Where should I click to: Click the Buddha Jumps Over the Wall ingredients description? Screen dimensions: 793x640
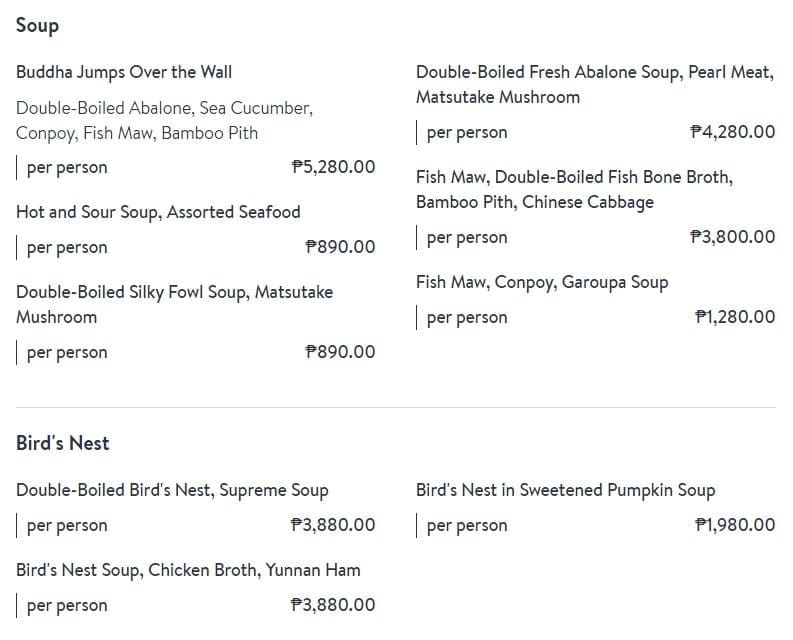click(x=165, y=120)
